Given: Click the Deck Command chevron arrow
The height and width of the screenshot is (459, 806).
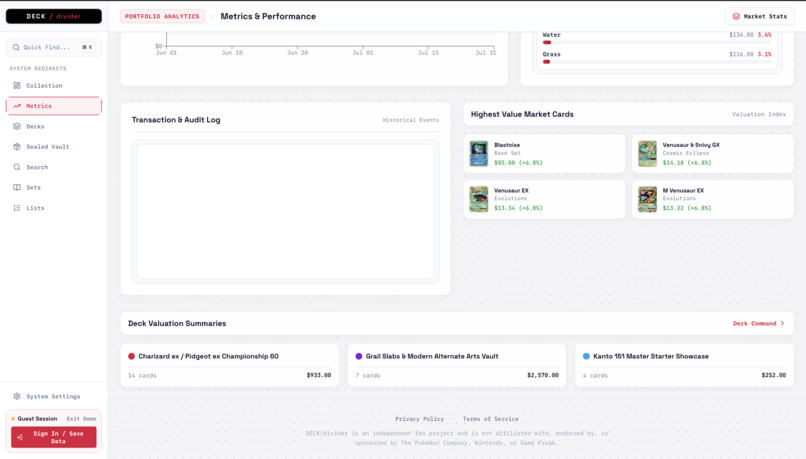Looking at the screenshot, I should coord(782,323).
